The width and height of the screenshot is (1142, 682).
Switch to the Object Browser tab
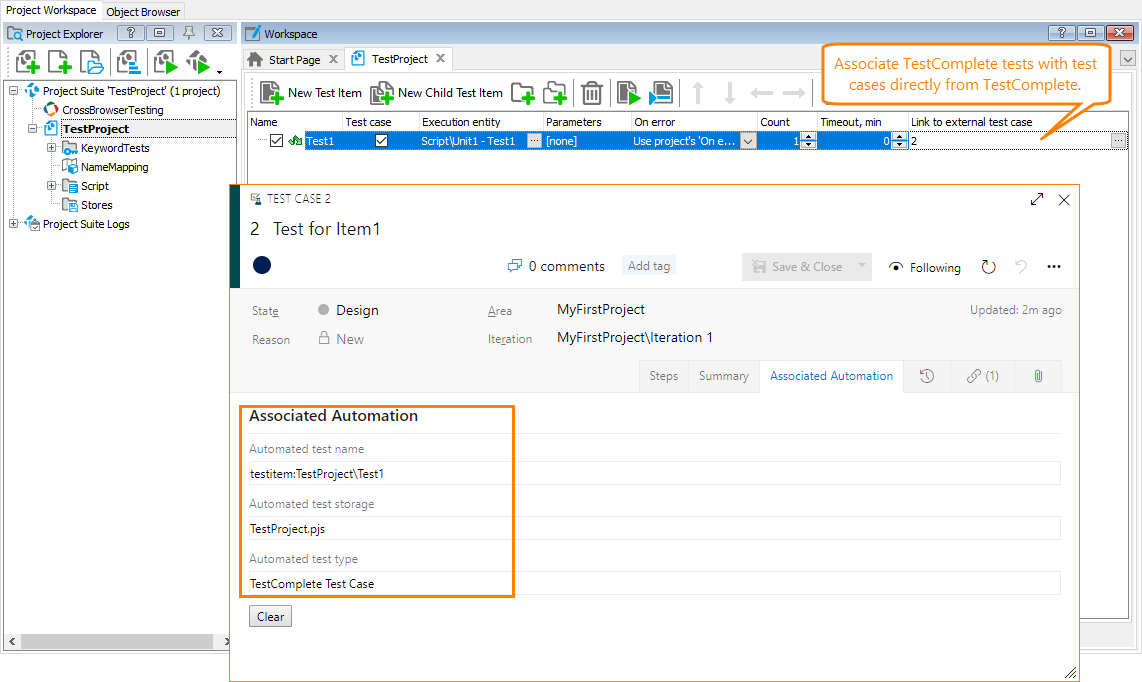pos(142,11)
